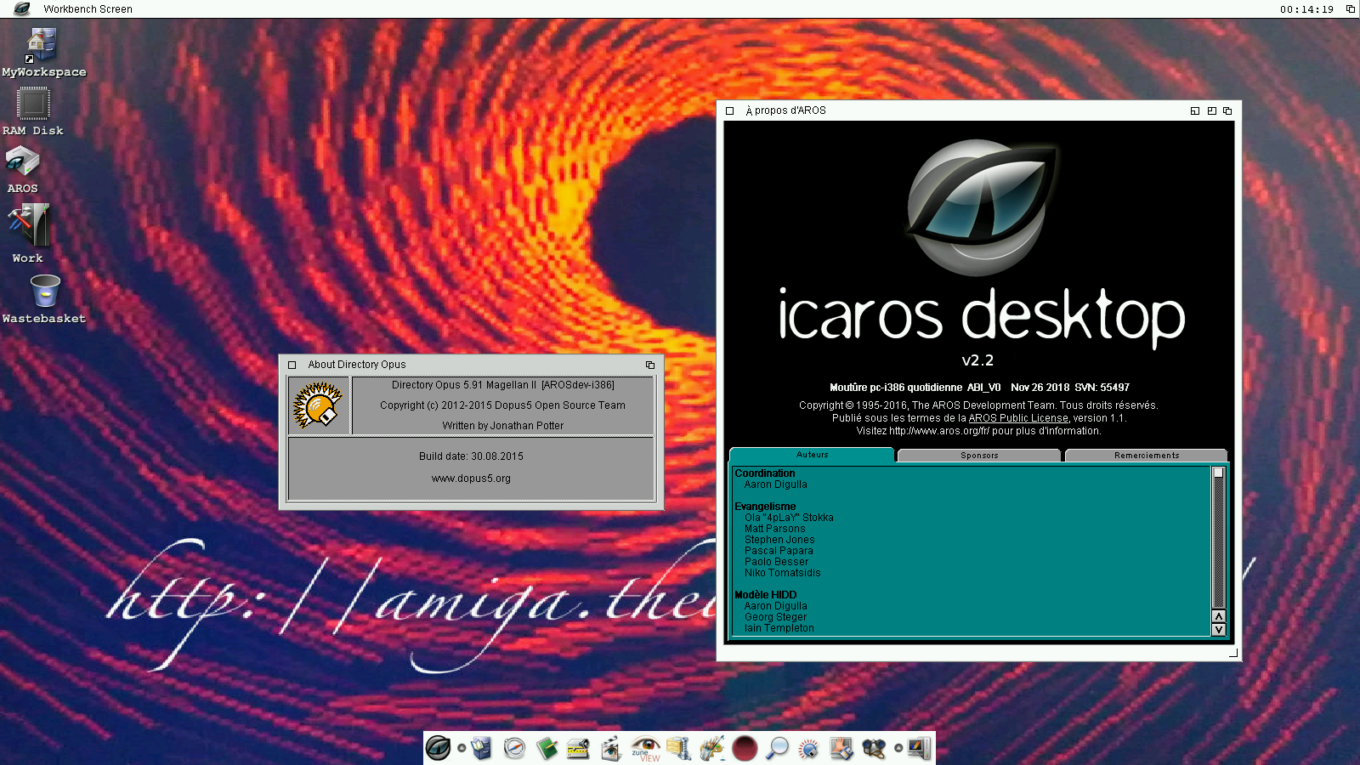The width and height of the screenshot is (1360, 765).
Task: Click the down arrow of the authors scrollbar
Action: pyautogui.click(x=1218, y=630)
